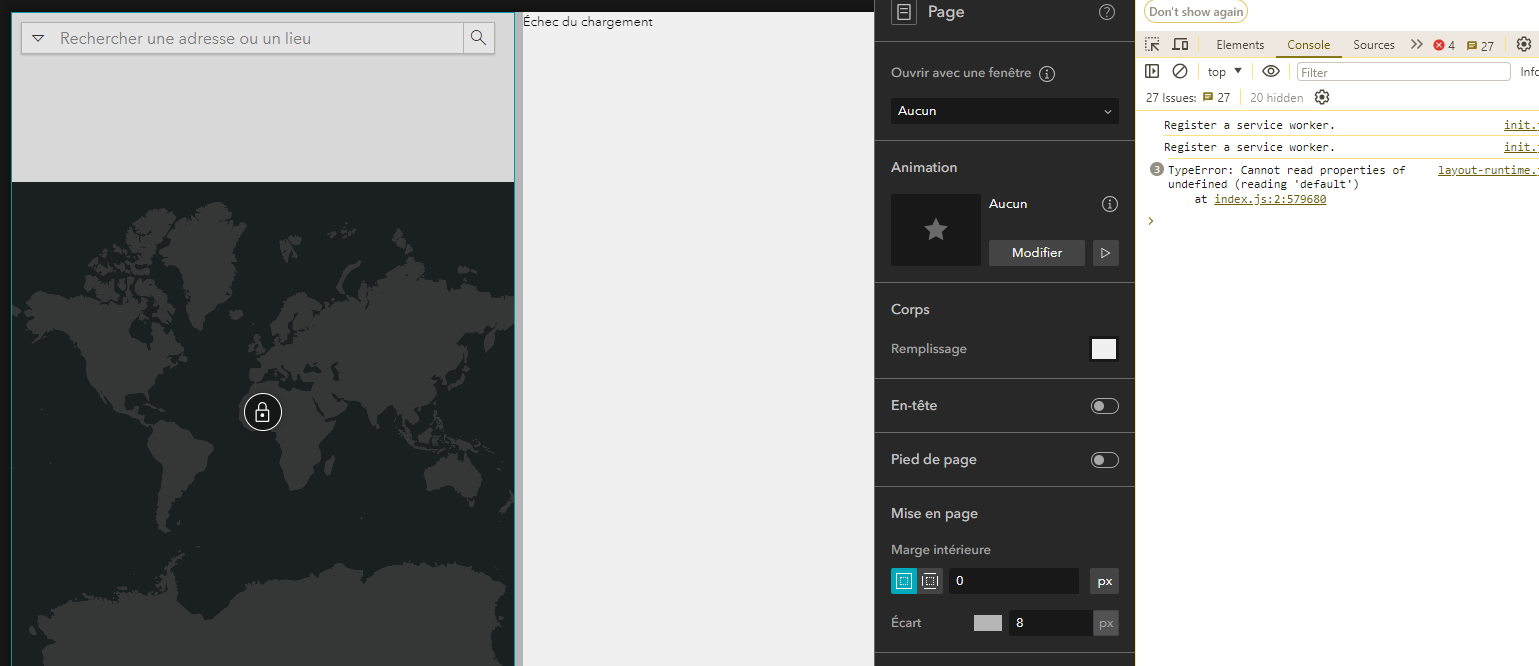Image resolution: width=1539 pixels, height=666 pixels.
Task: Switch to the Elements tab
Action: 1240,45
